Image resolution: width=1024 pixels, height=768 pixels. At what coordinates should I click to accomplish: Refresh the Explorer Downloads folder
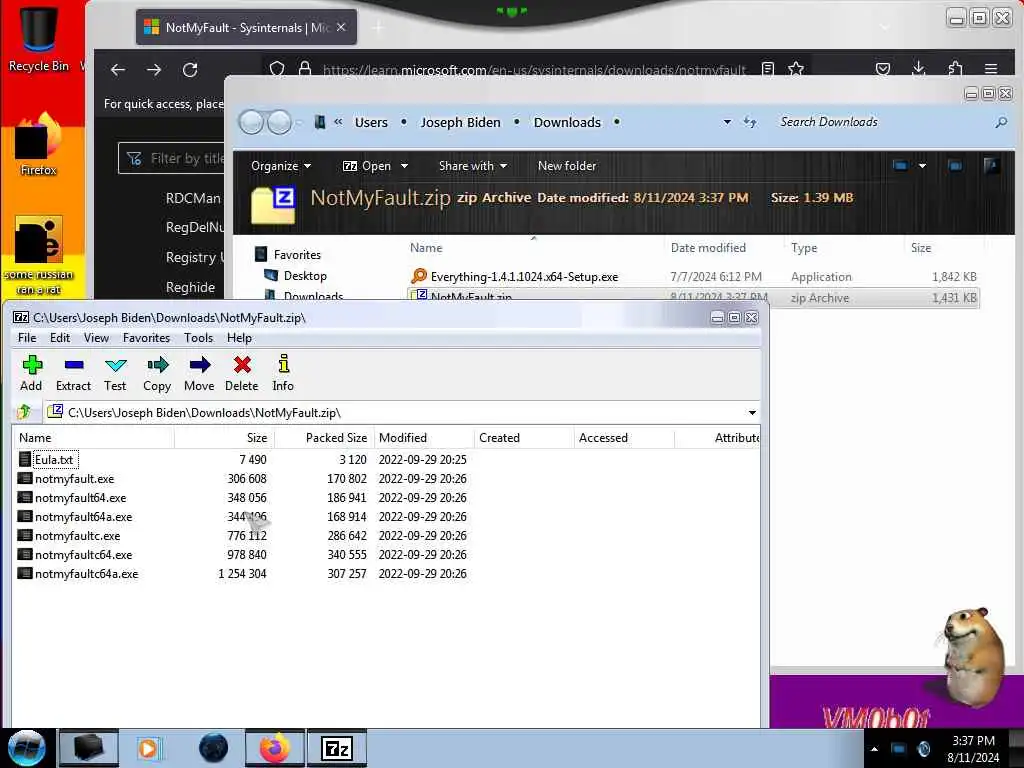(750, 122)
